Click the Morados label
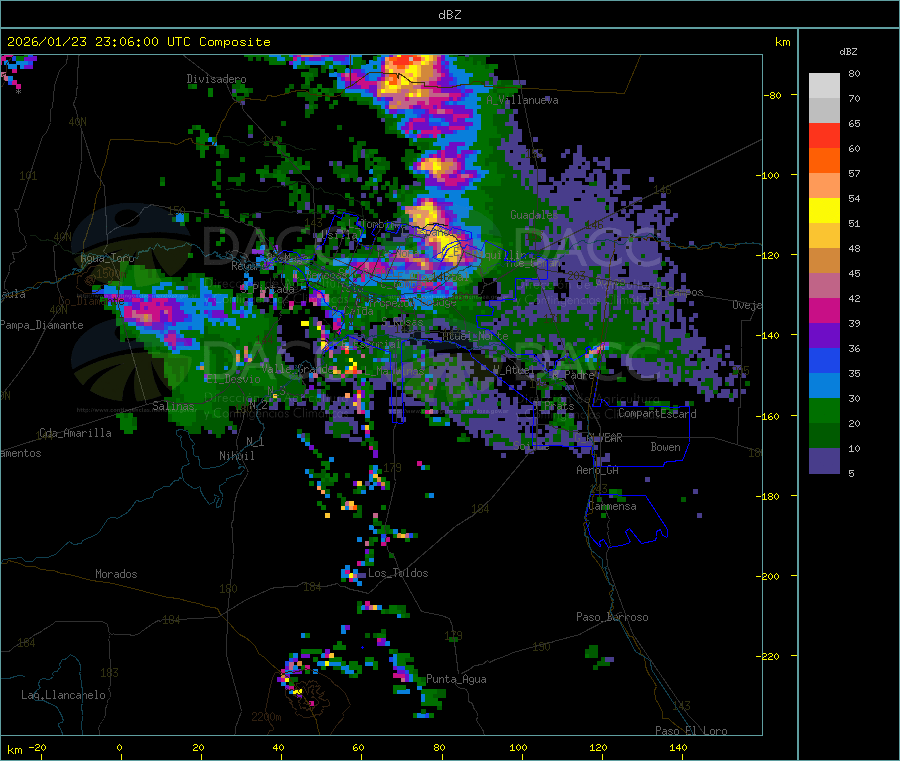Screen dimensions: 900x761 pos(116,574)
